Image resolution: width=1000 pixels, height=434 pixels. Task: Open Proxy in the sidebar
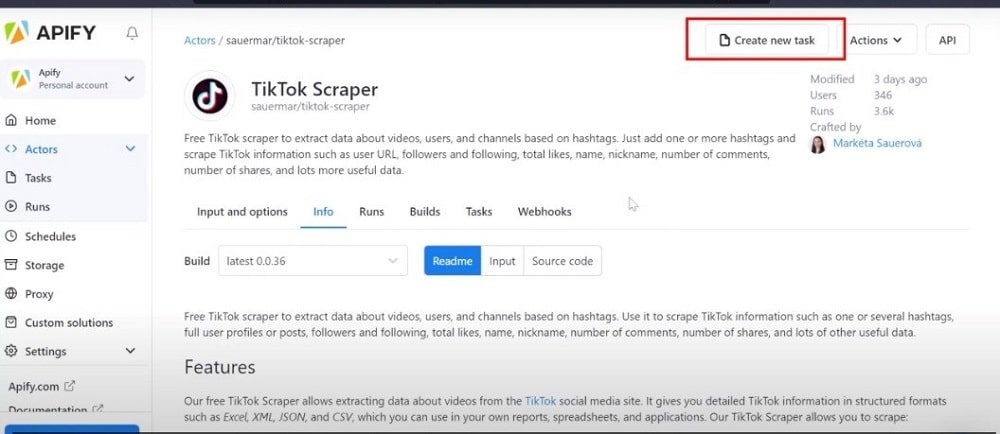(39, 294)
